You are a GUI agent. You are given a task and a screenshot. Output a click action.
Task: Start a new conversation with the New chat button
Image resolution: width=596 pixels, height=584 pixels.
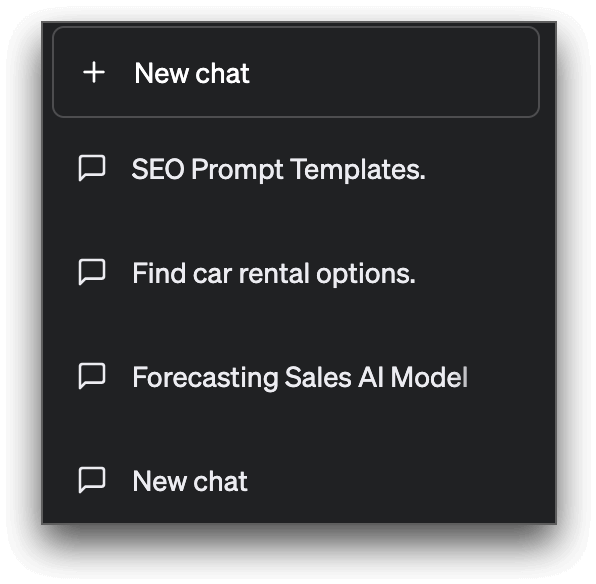[x=296, y=72]
